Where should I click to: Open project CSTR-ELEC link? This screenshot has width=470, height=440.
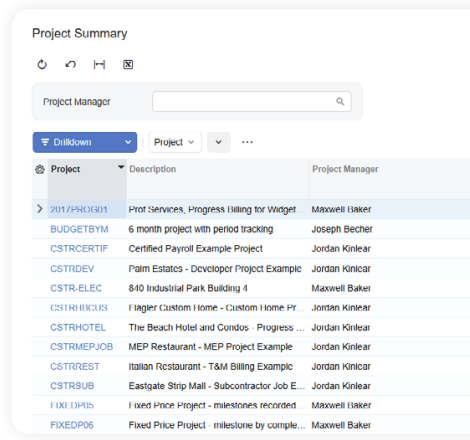[76, 288]
